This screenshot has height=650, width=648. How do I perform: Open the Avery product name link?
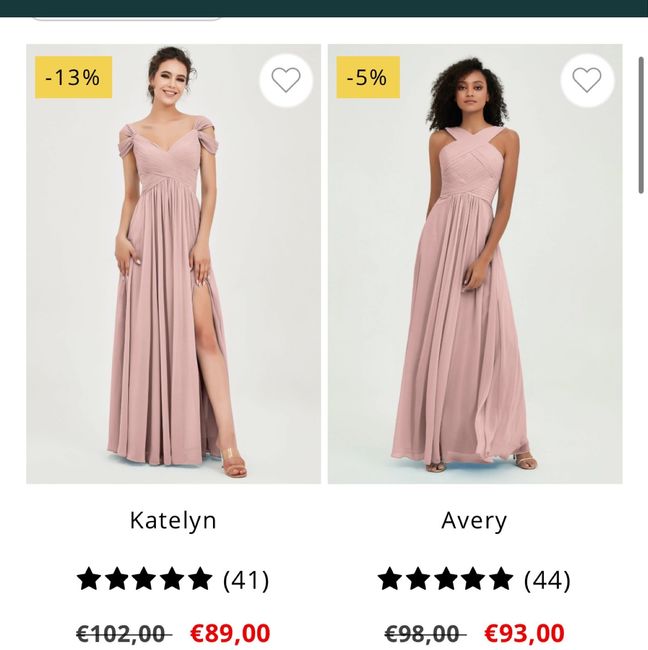pos(474,521)
